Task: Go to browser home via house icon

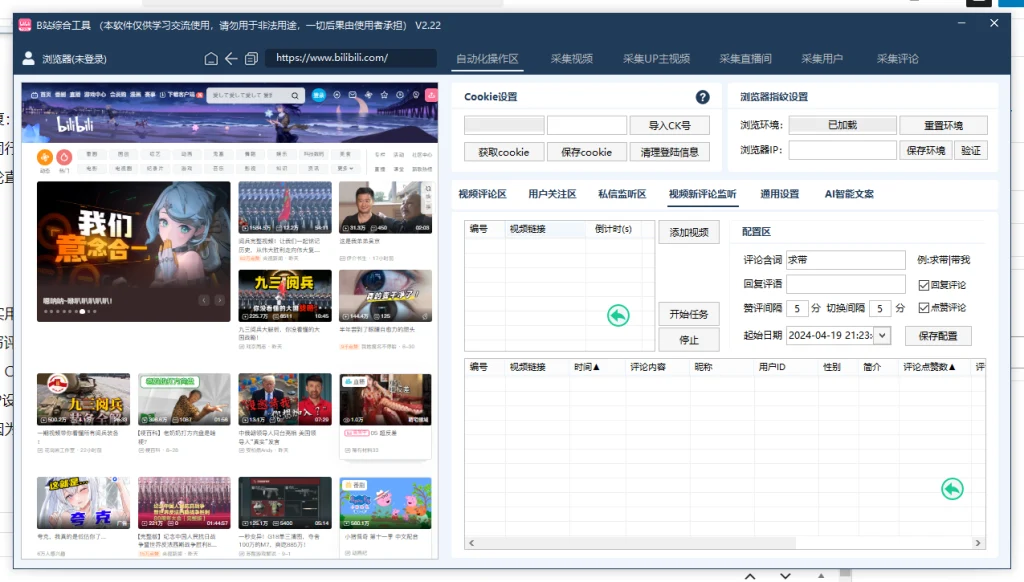Action: pyautogui.click(x=211, y=58)
